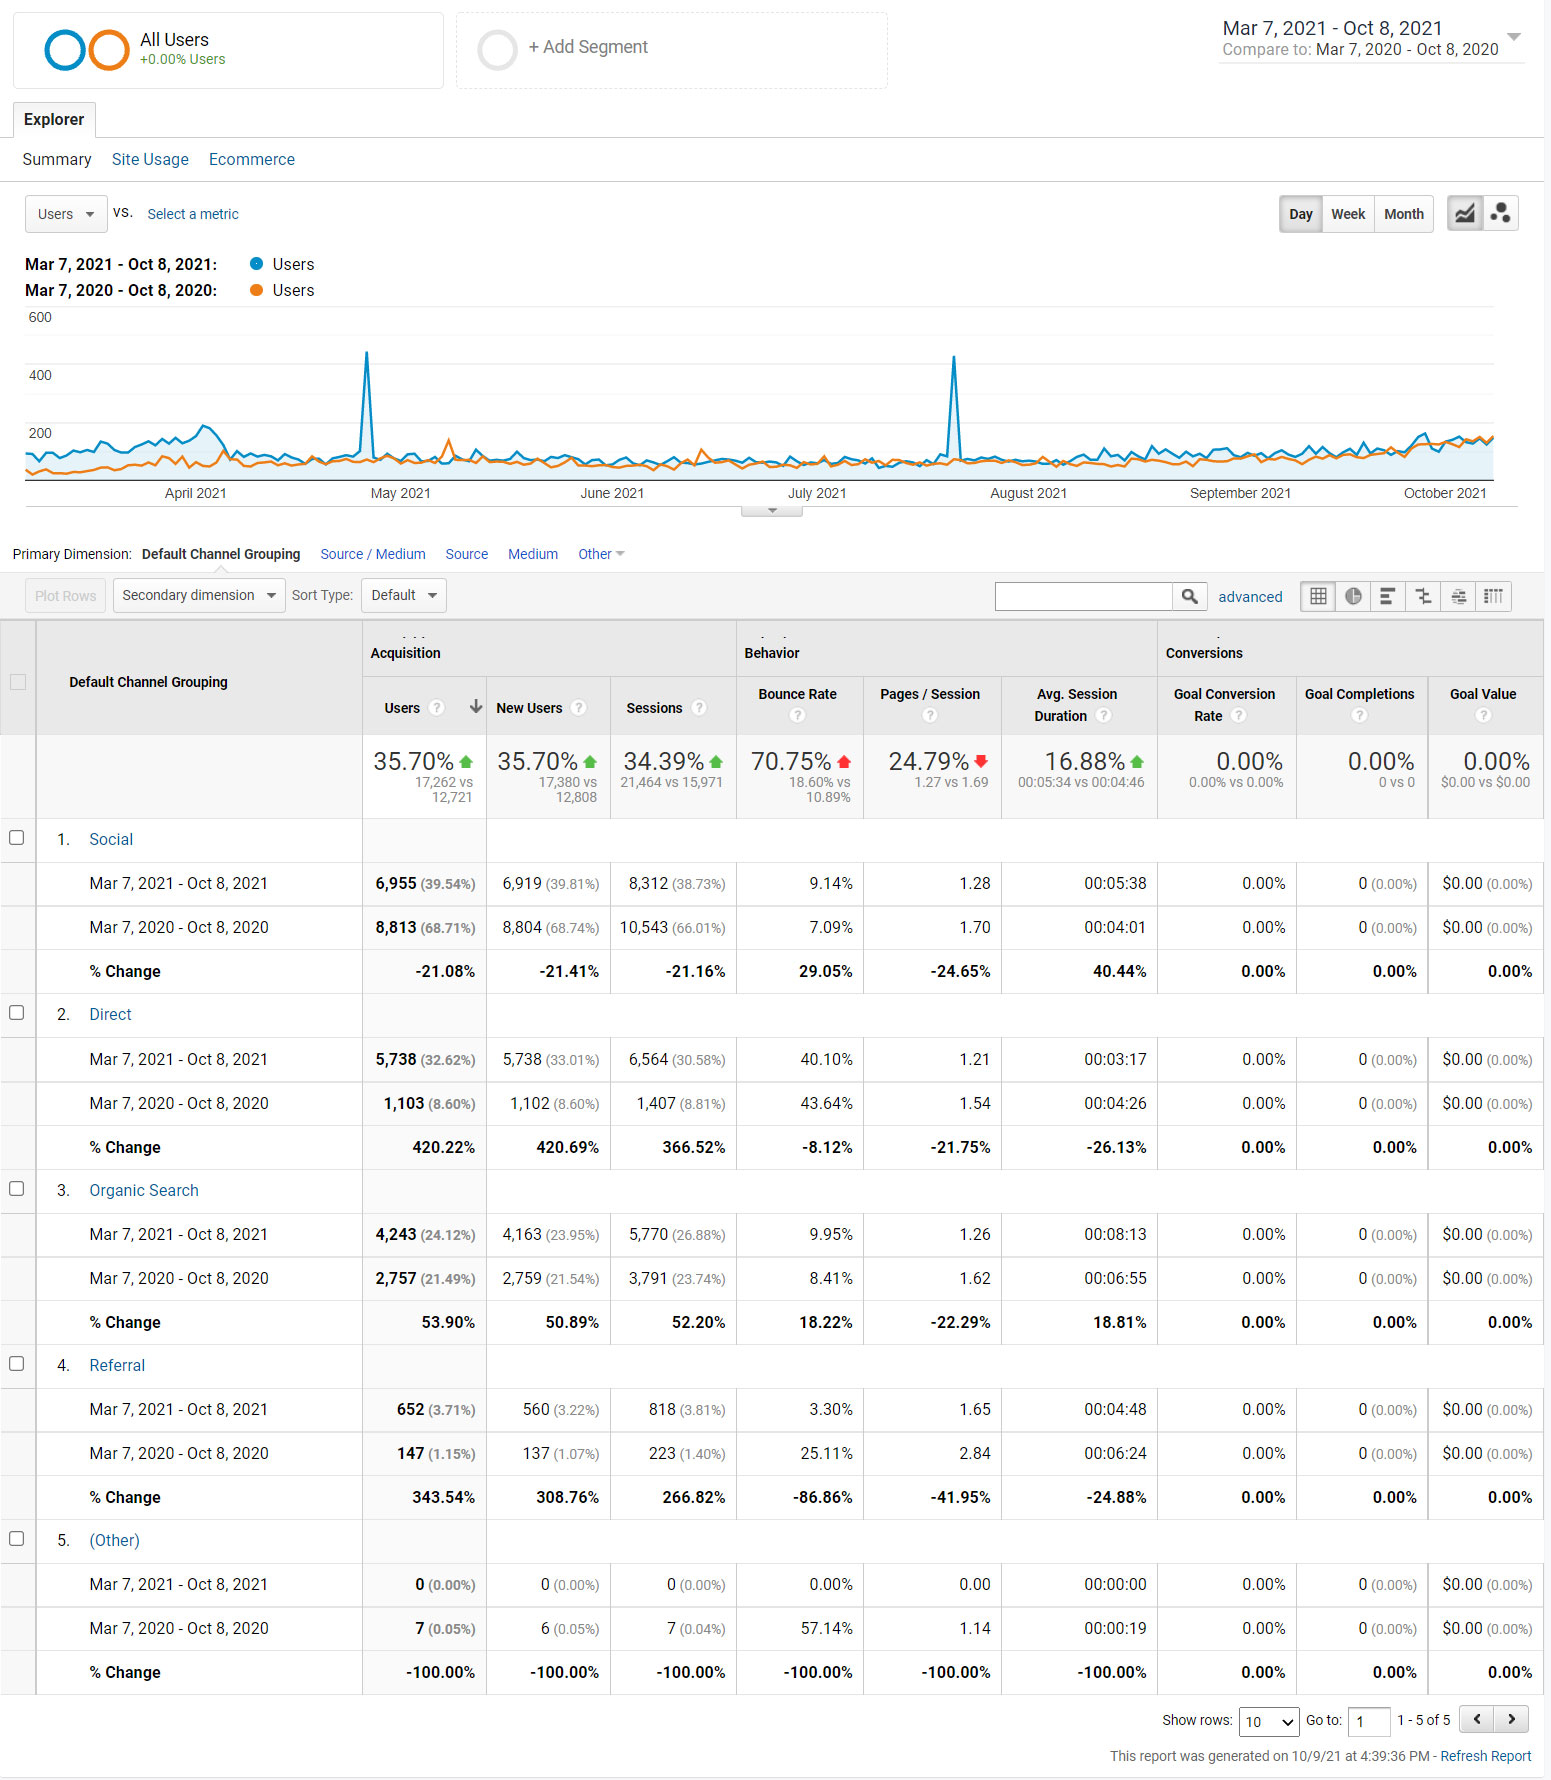Image resolution: width=1551 pixels, height=1780 pixels.
Task: Select the performance bar view icon
Action: pos(1388,597)
